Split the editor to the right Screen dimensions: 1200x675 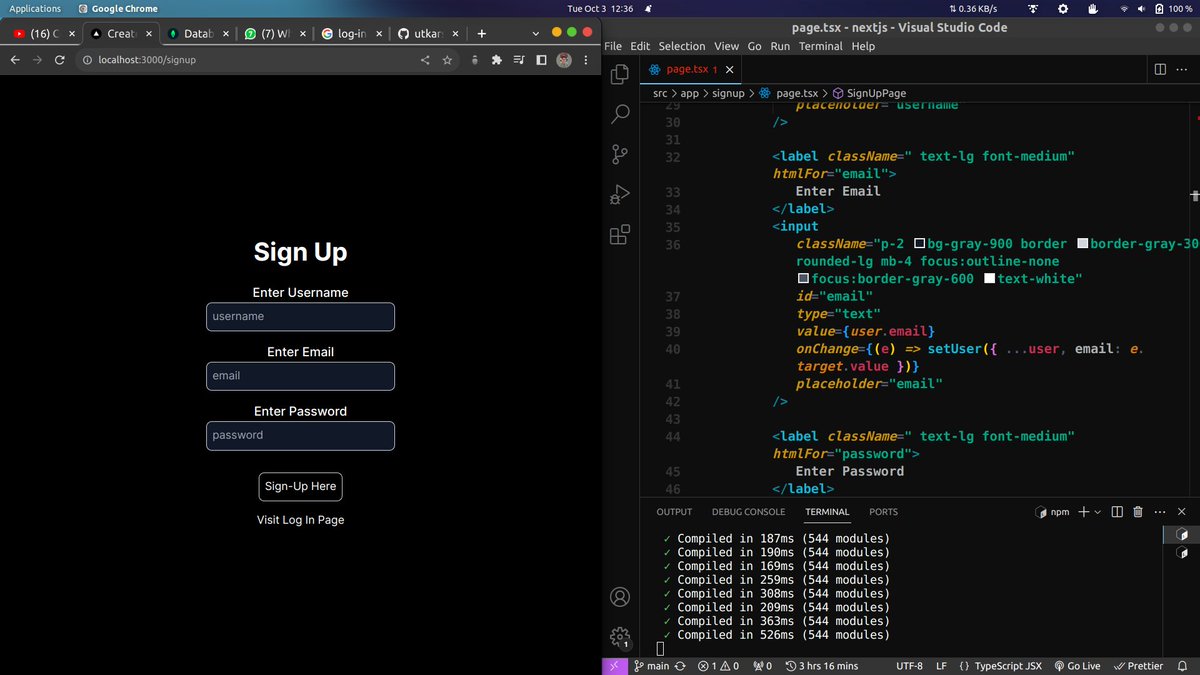[x=1160, y=69]
